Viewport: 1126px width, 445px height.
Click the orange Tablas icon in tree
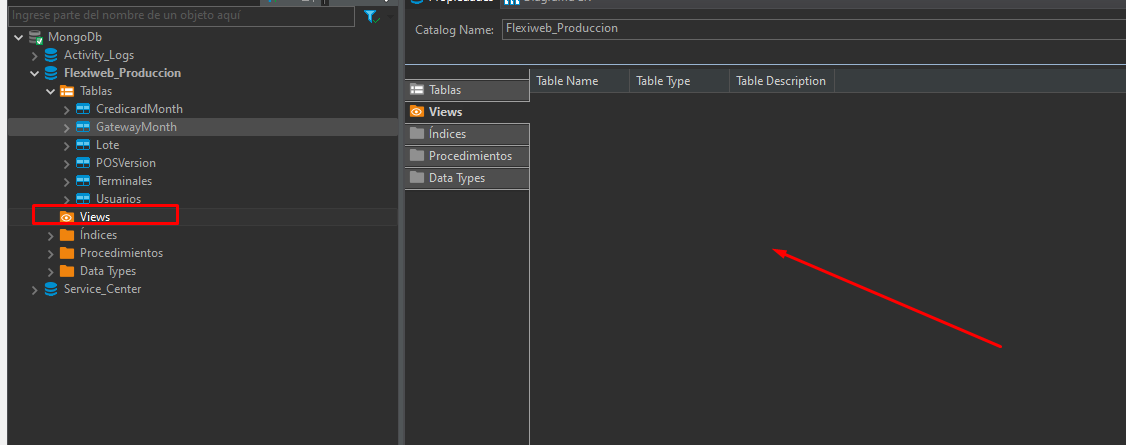(67, 91)
